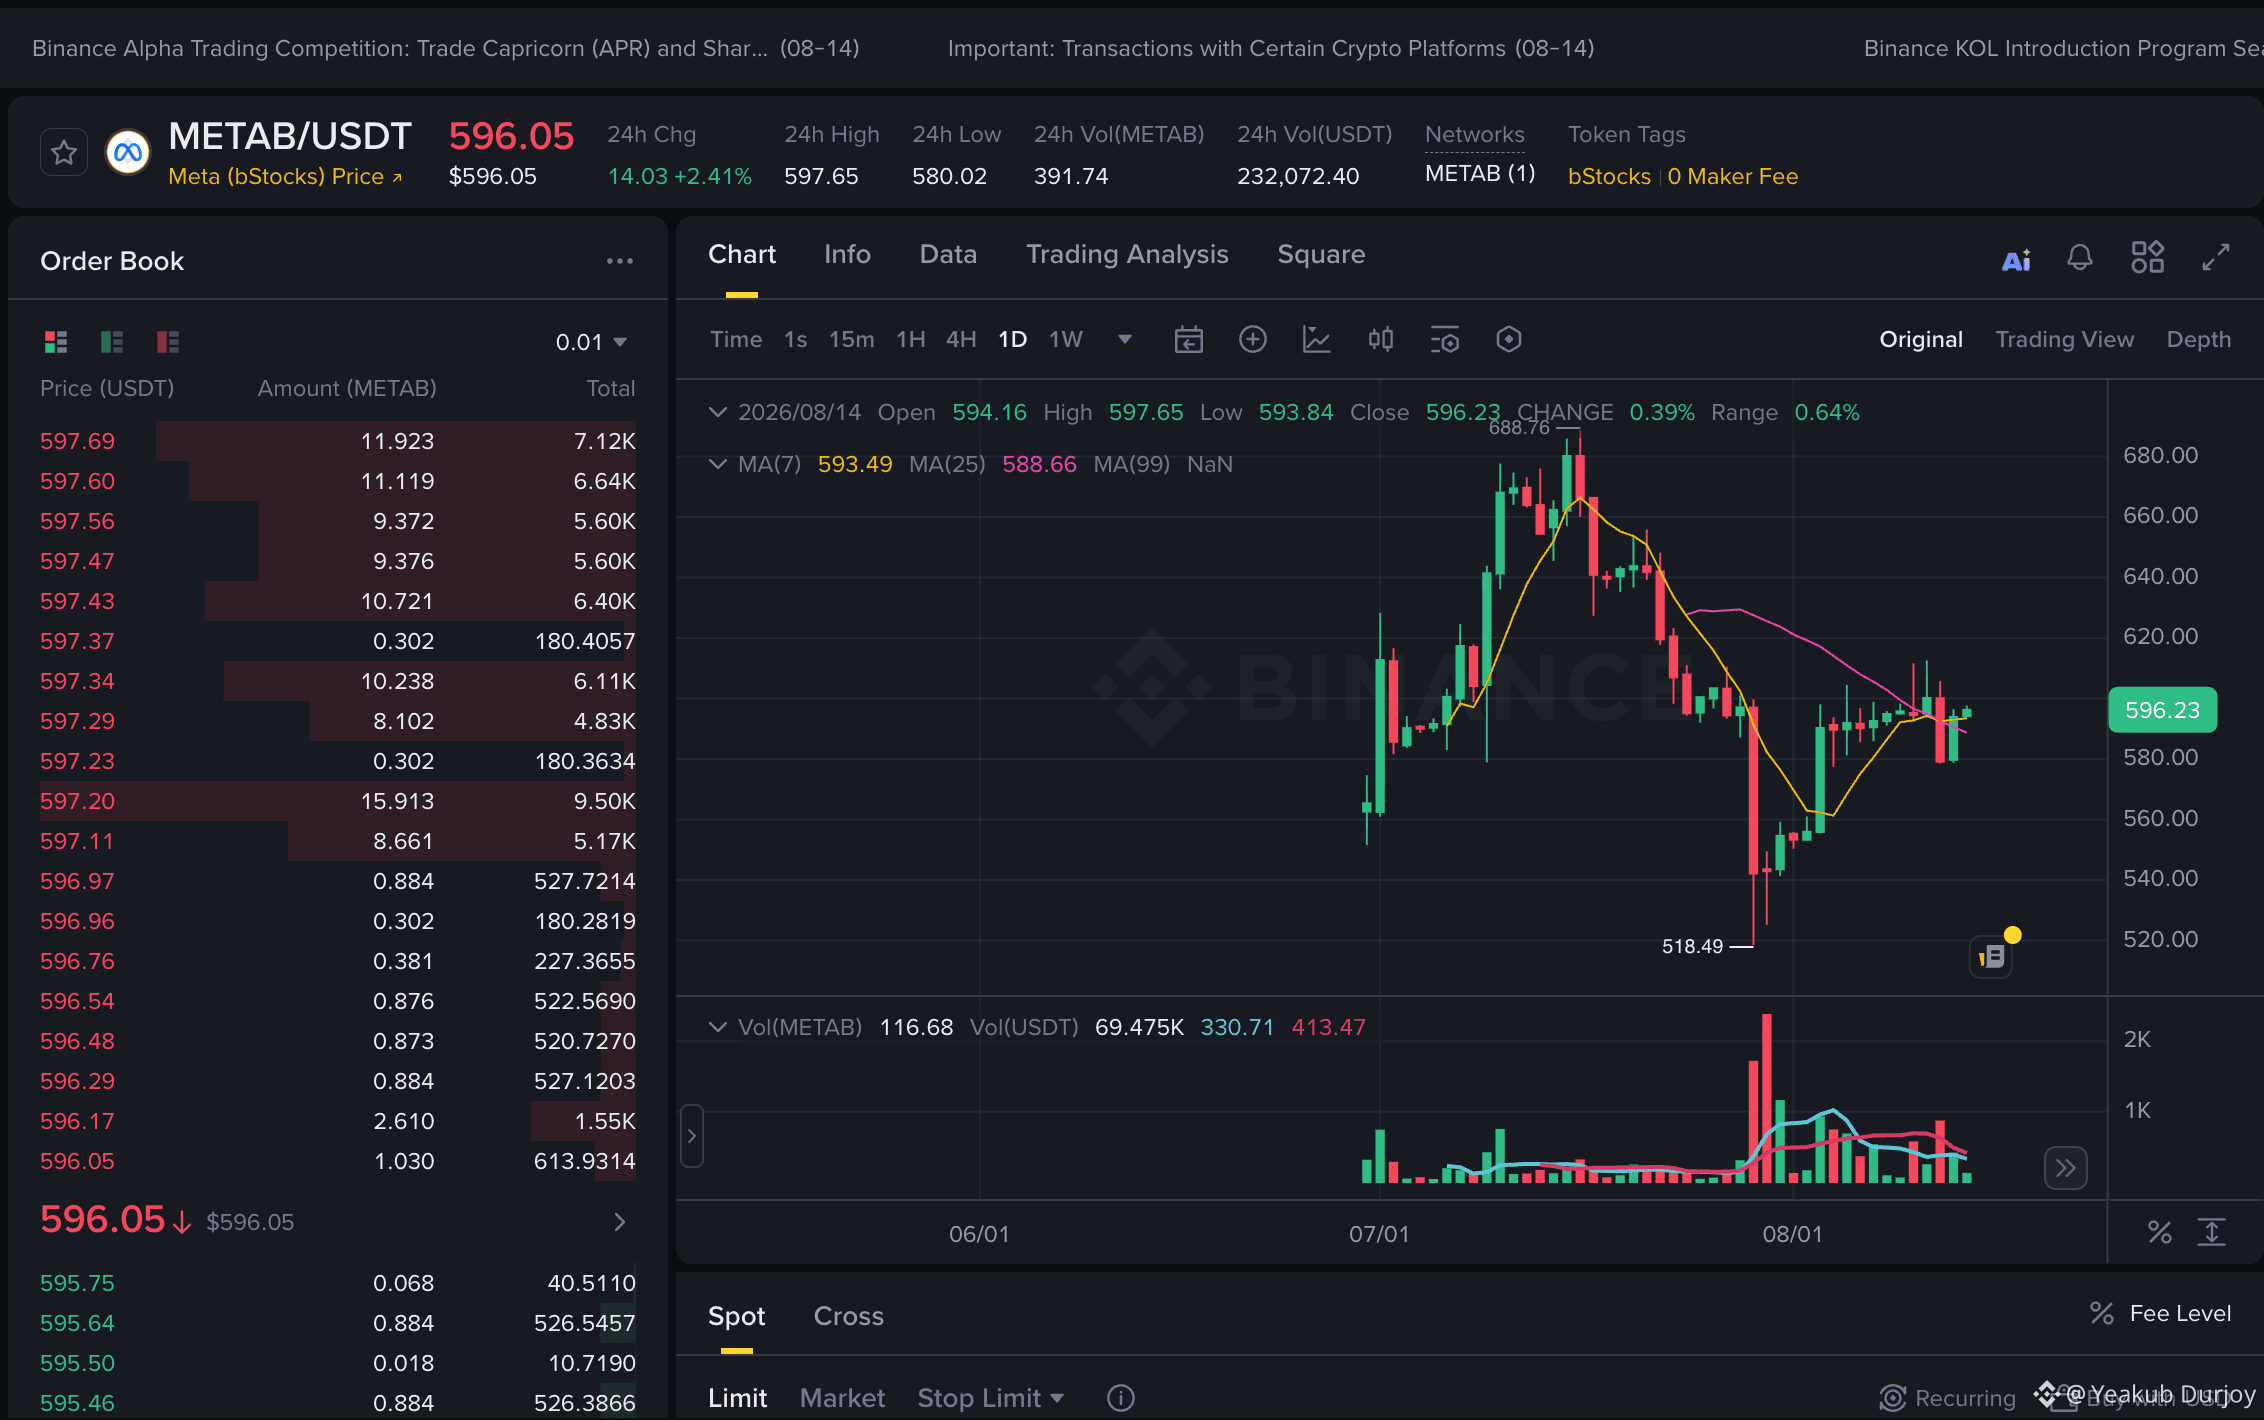Viewport: 2264px width, 1420px height.
Task: Select the 1D time interval
Action: tap(1013, 340)
